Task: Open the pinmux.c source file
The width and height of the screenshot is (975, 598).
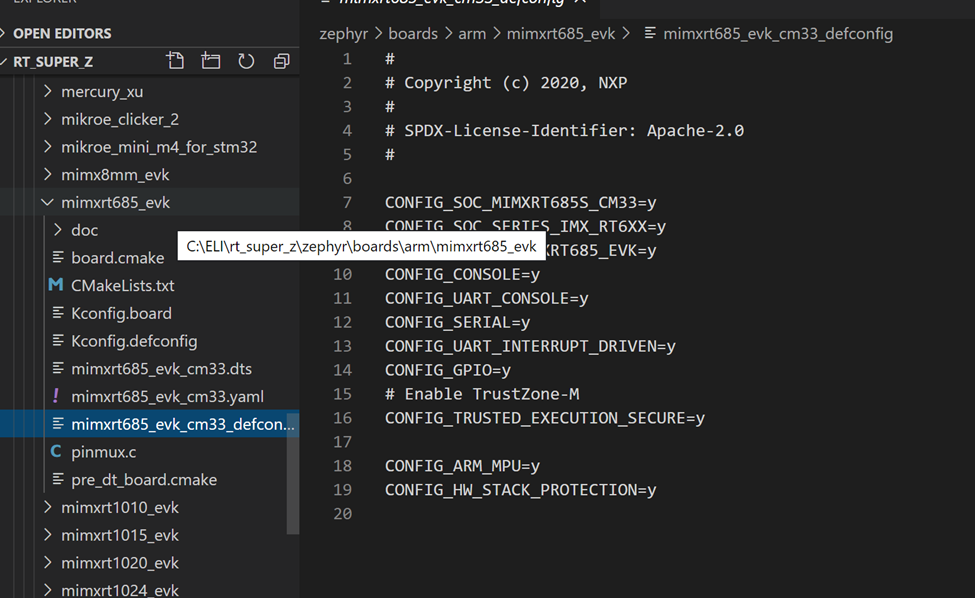Action: tap(103, 452)
